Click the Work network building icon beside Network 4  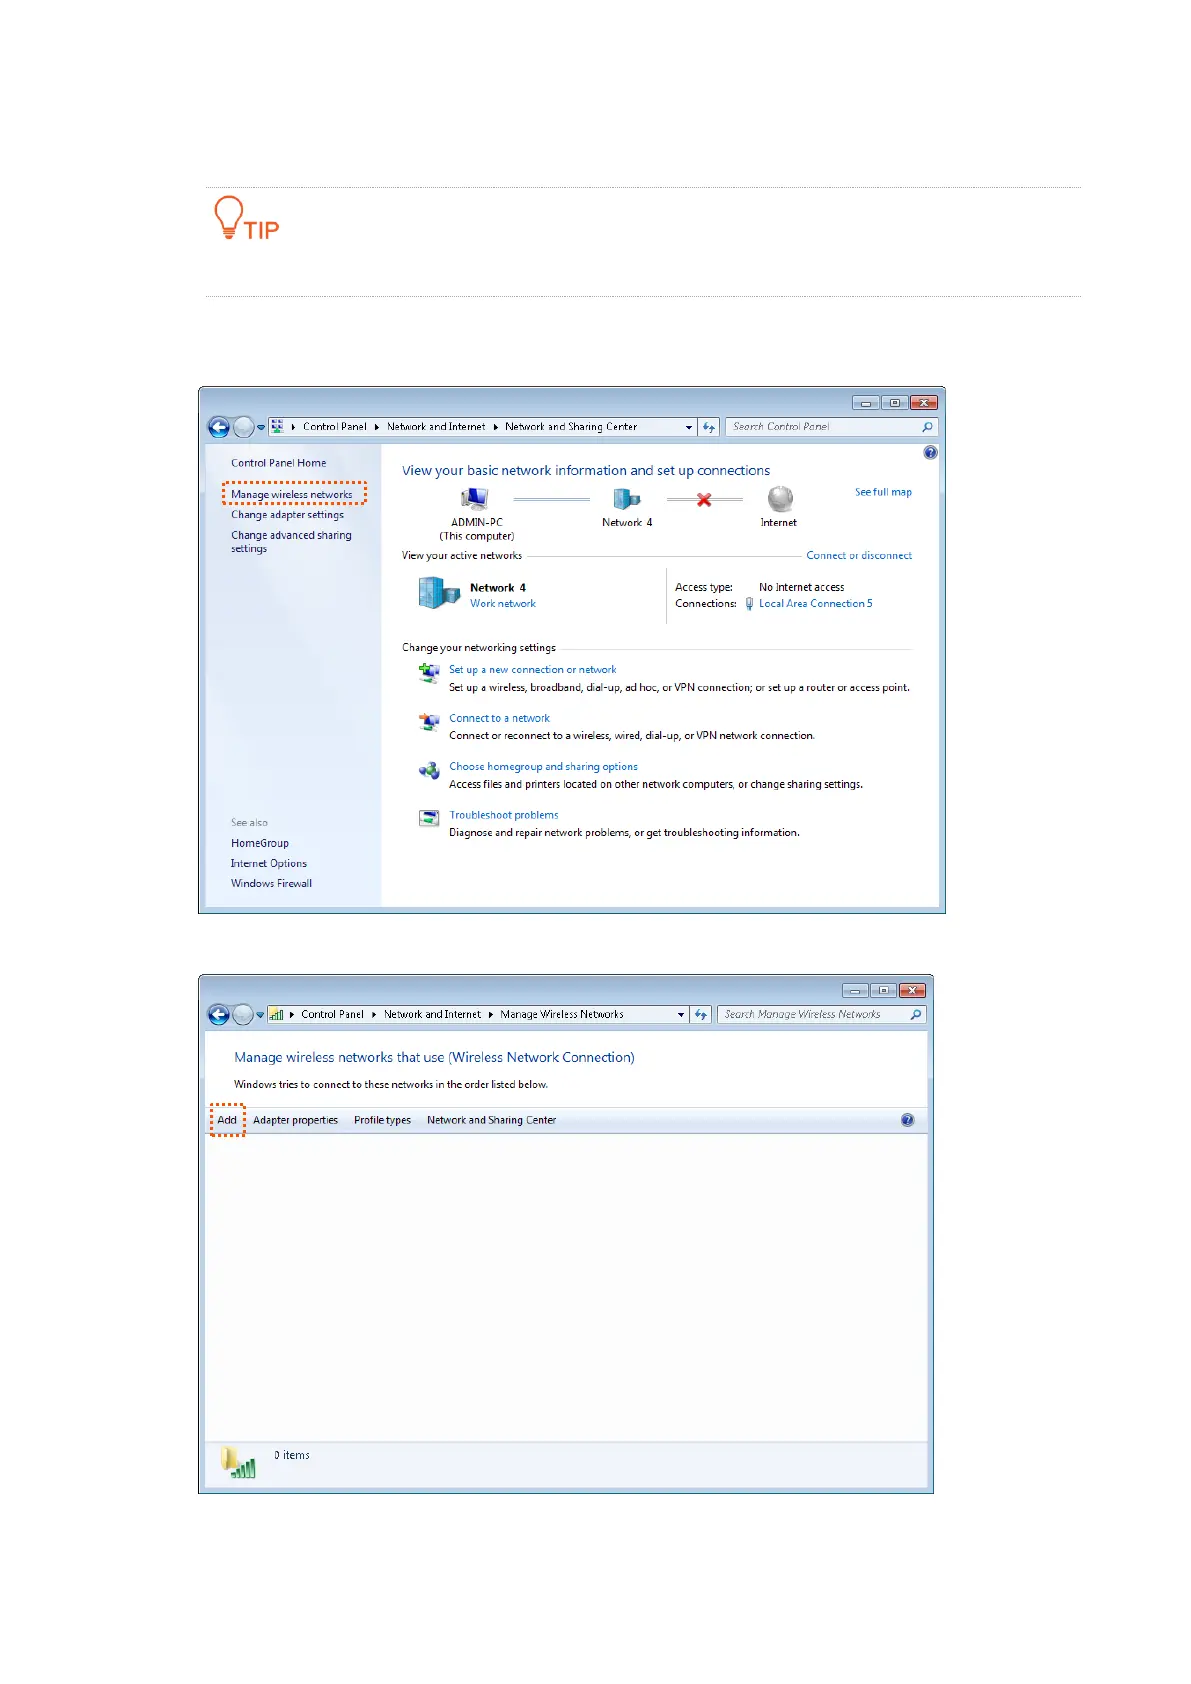[x=438, y=593]
